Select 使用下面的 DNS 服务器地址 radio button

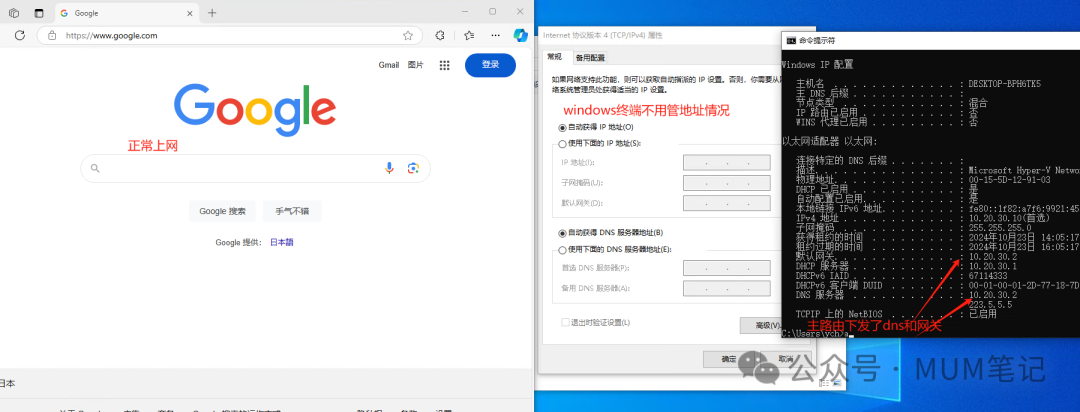click(x=562, y=249)
